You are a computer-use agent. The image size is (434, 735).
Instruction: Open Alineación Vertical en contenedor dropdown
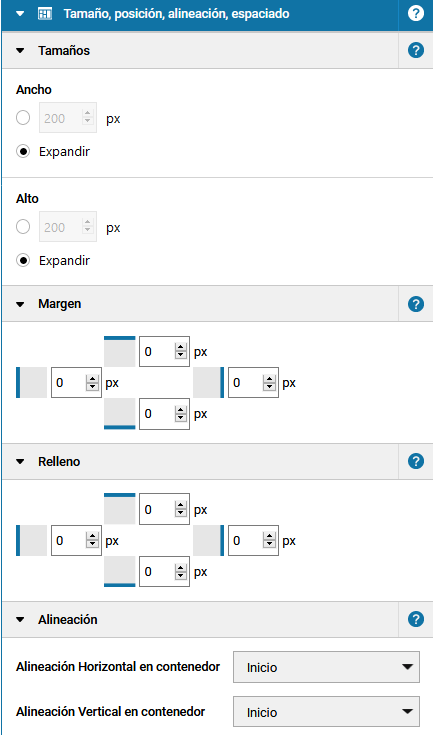(326, 712)
